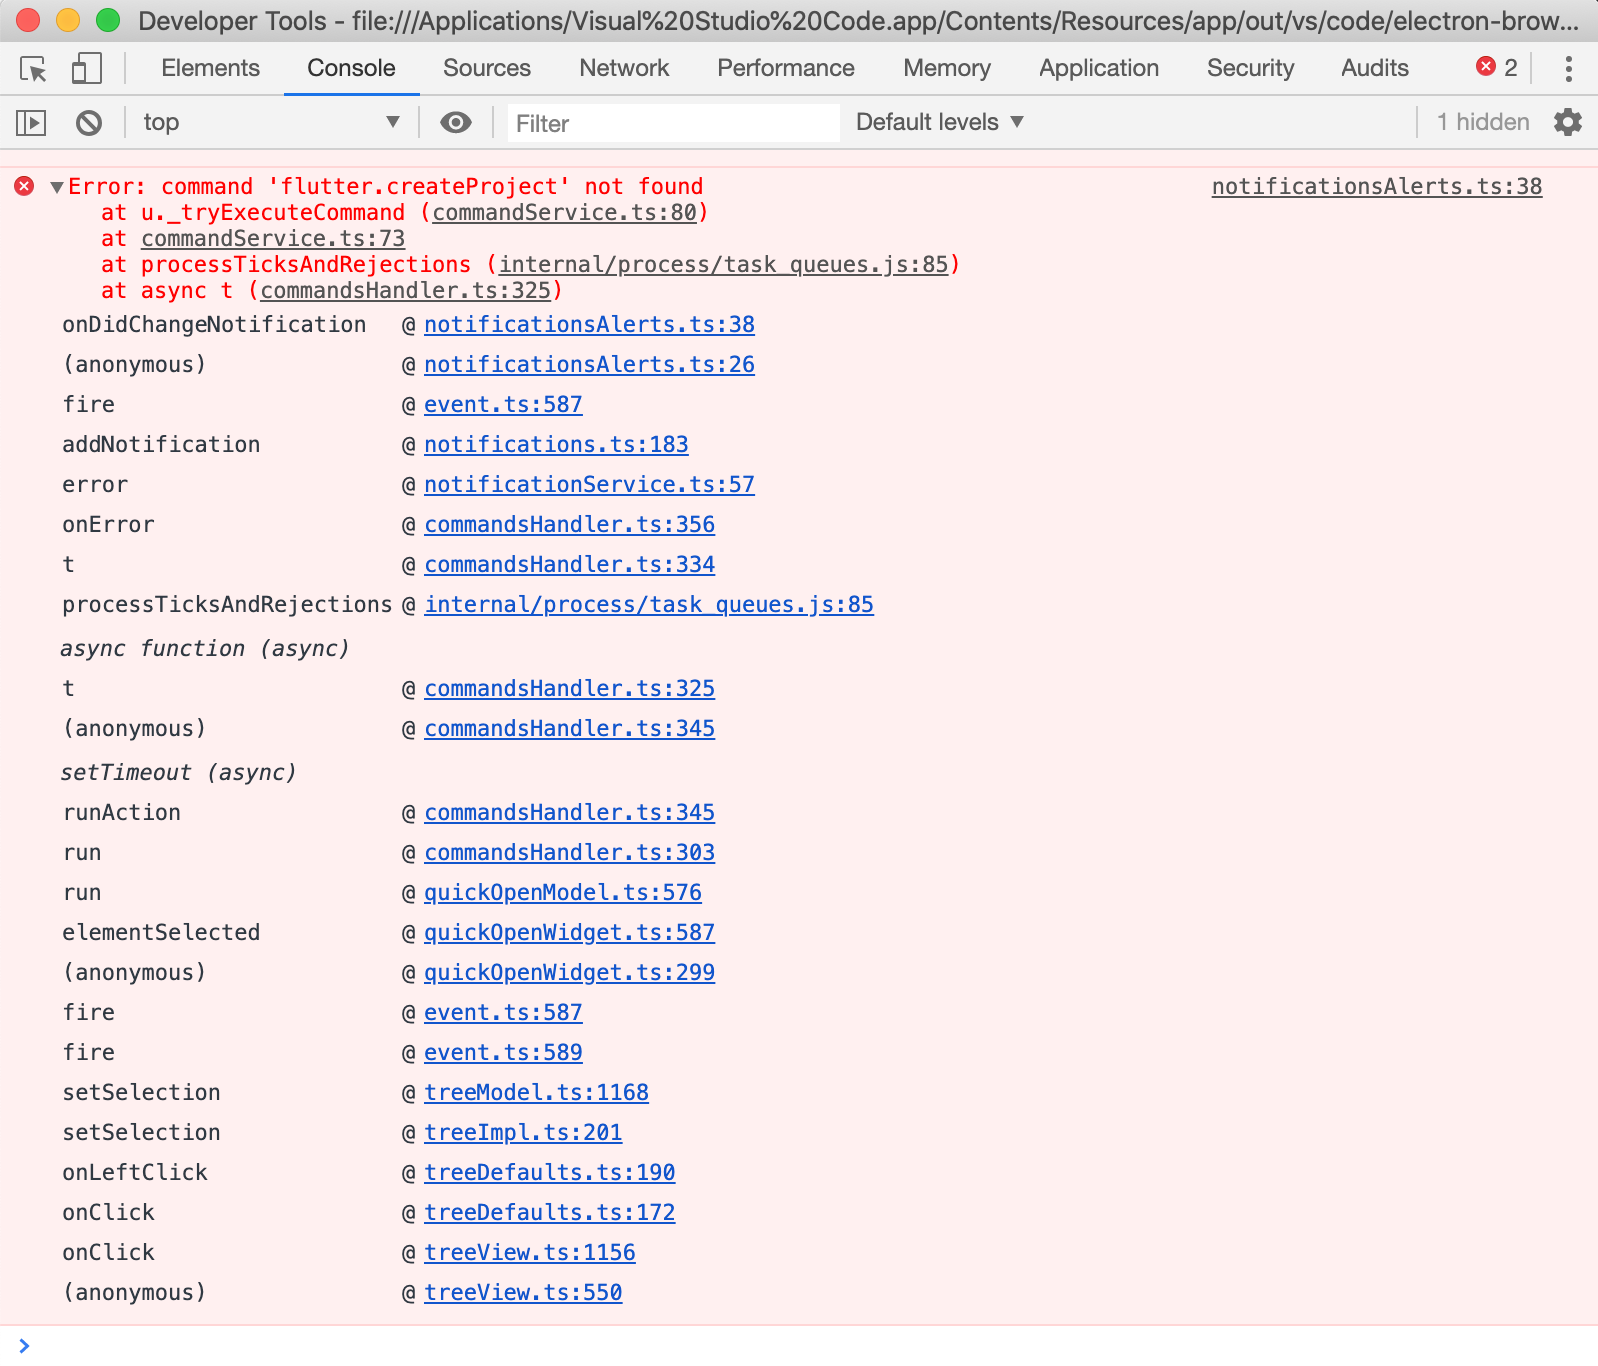Toggle the device toolbar icon

click(x=86, y=69)
